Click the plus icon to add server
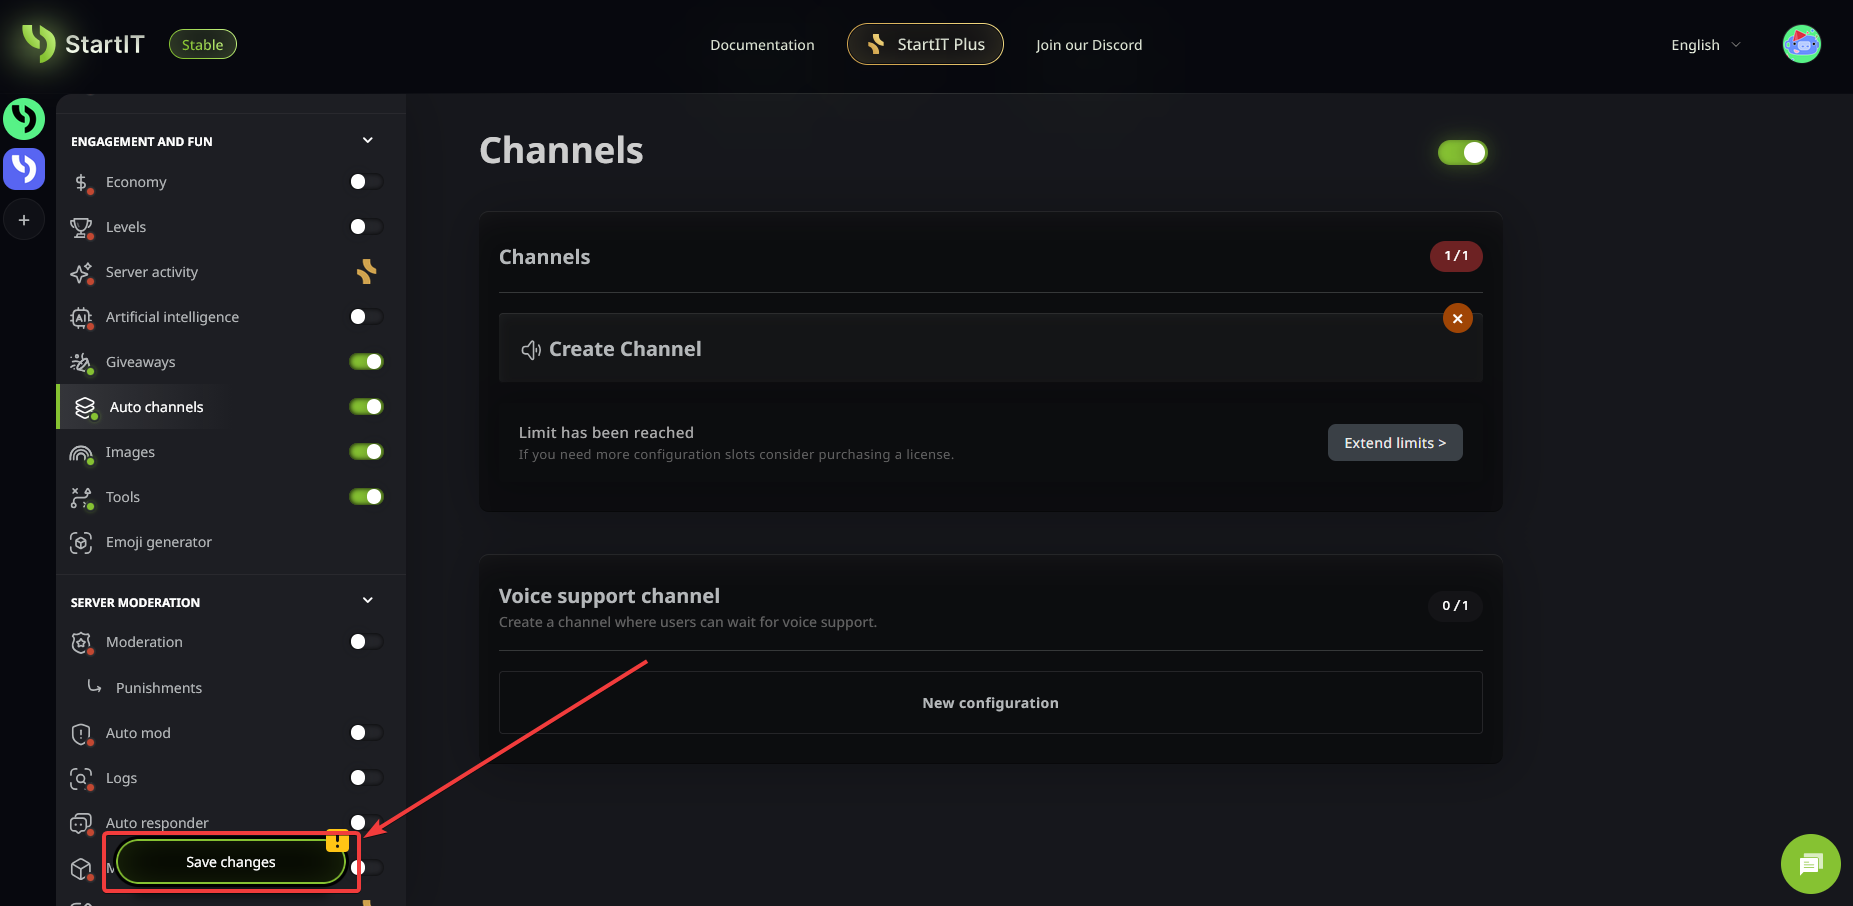 tap(24, 220)
